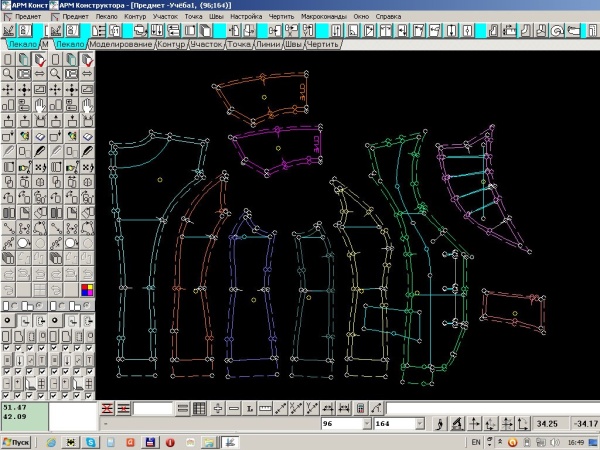The image size is (600, 450).
Task: Click the crossed axes icon next to the microscope
Action: pyautogui.click(x=474, y=424)
